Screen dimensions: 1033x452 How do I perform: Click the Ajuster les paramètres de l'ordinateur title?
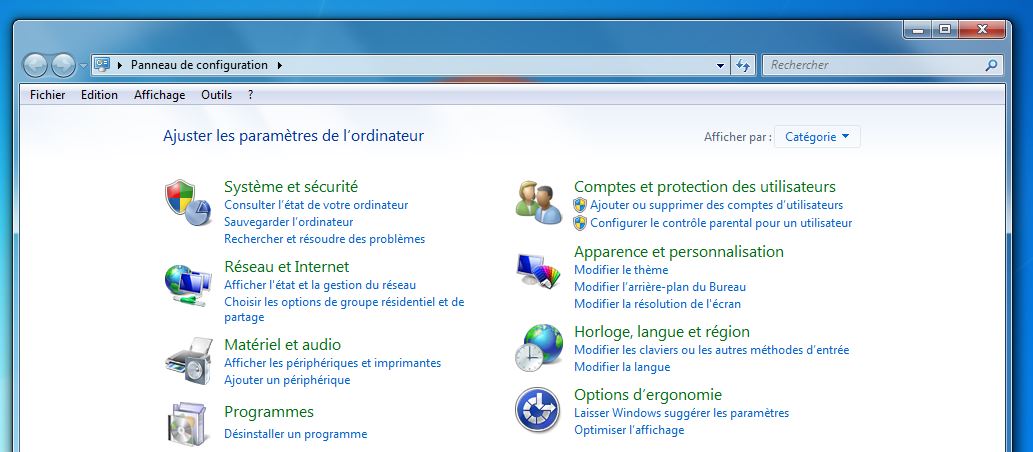pyautogui.click(x=293, y=136)
